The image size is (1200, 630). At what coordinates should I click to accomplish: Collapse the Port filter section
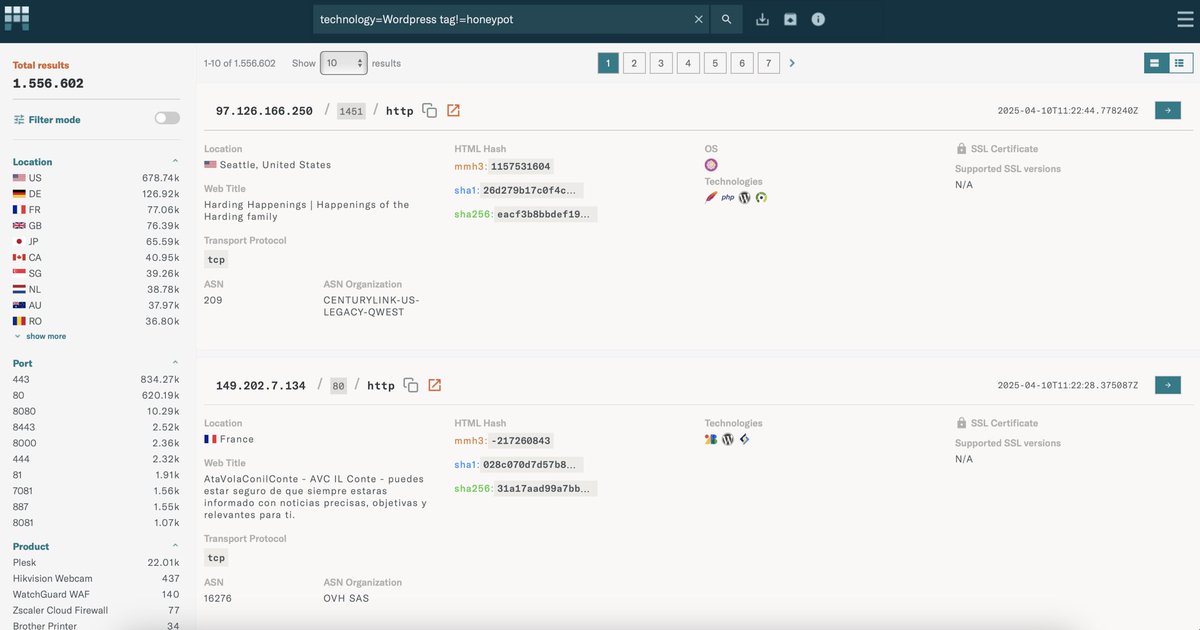pos(175,363)
